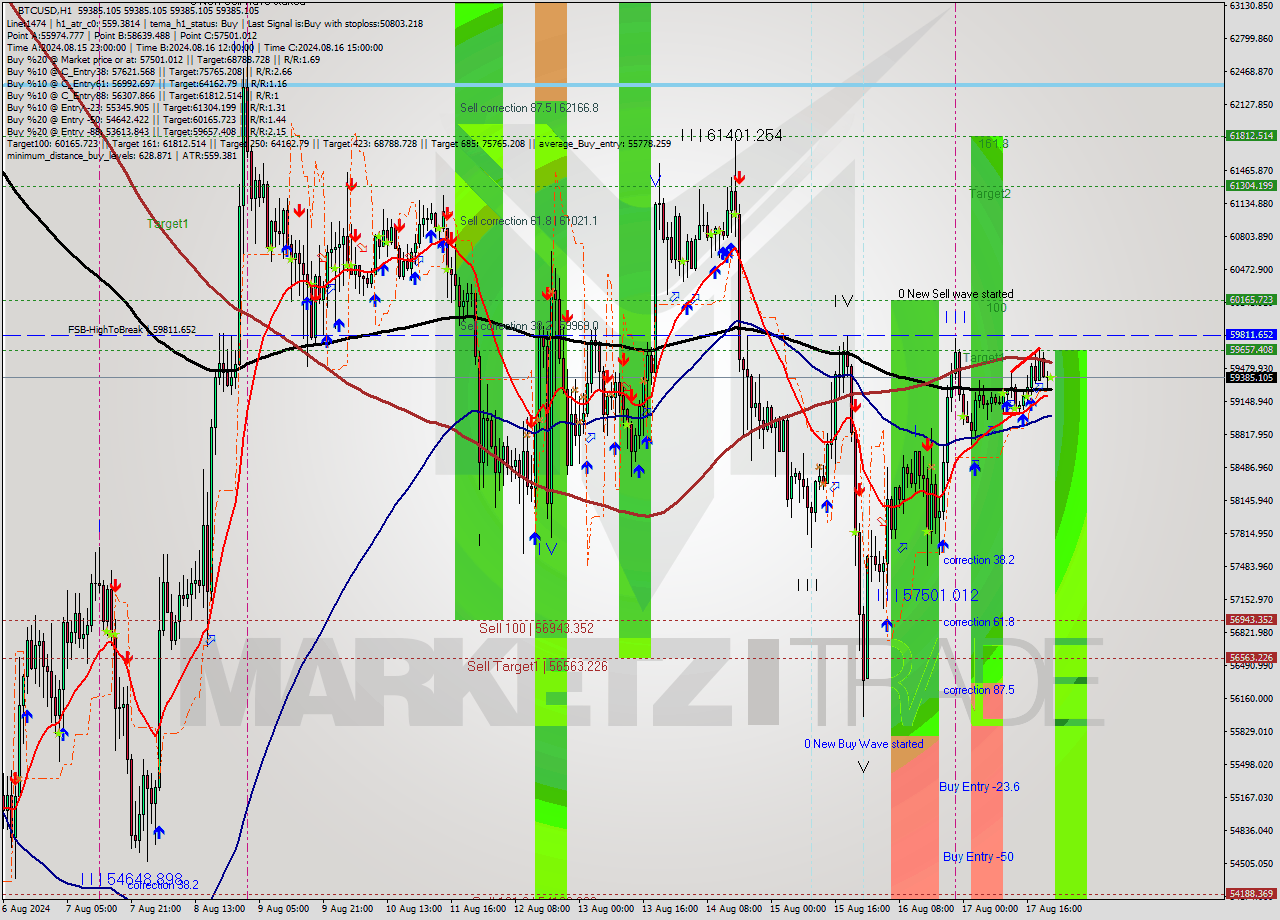Click the 'Target2' label in the green zone
1280x920 pixels.
coord(989,194)
